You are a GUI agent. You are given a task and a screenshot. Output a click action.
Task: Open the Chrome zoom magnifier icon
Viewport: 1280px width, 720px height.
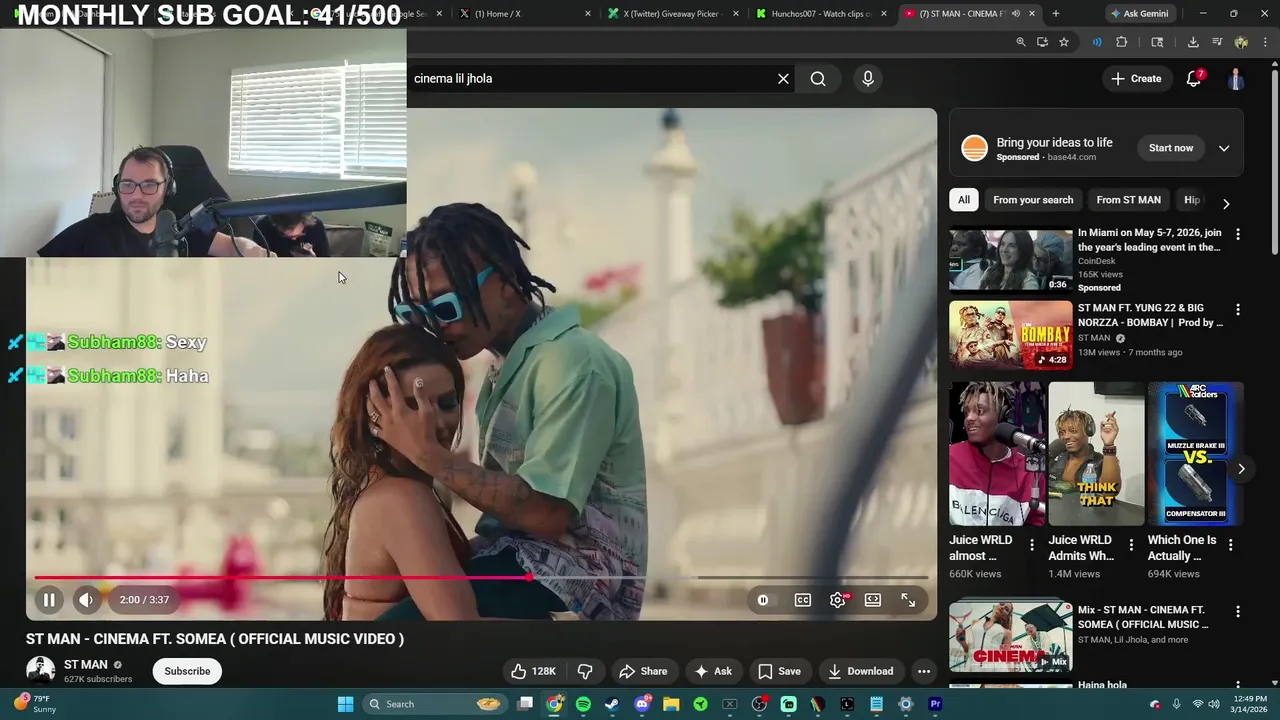[x=1020, y=42]
